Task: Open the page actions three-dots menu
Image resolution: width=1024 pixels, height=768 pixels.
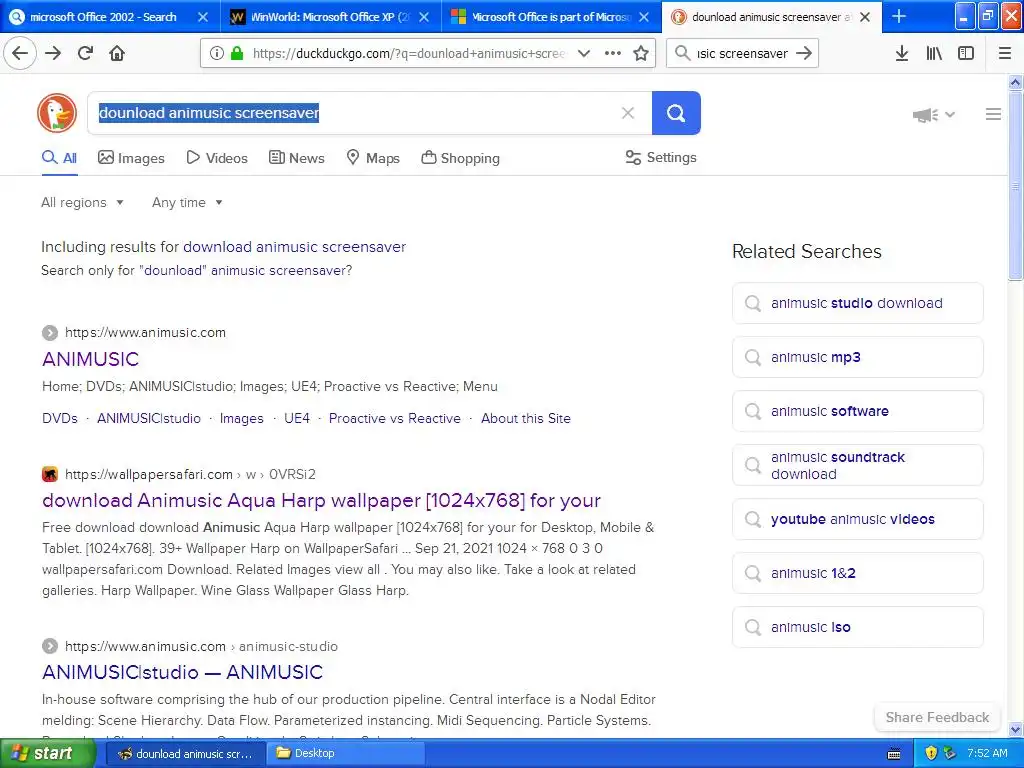Action: 613,53
